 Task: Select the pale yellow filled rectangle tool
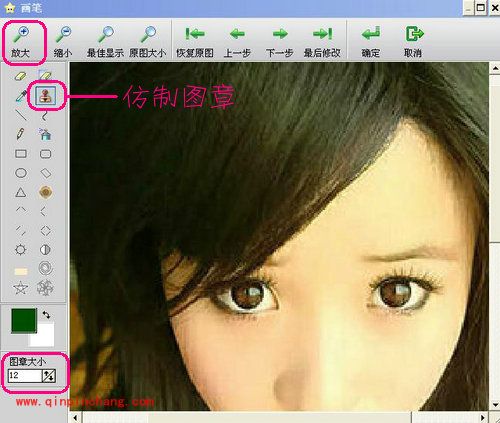pos(21,271)
